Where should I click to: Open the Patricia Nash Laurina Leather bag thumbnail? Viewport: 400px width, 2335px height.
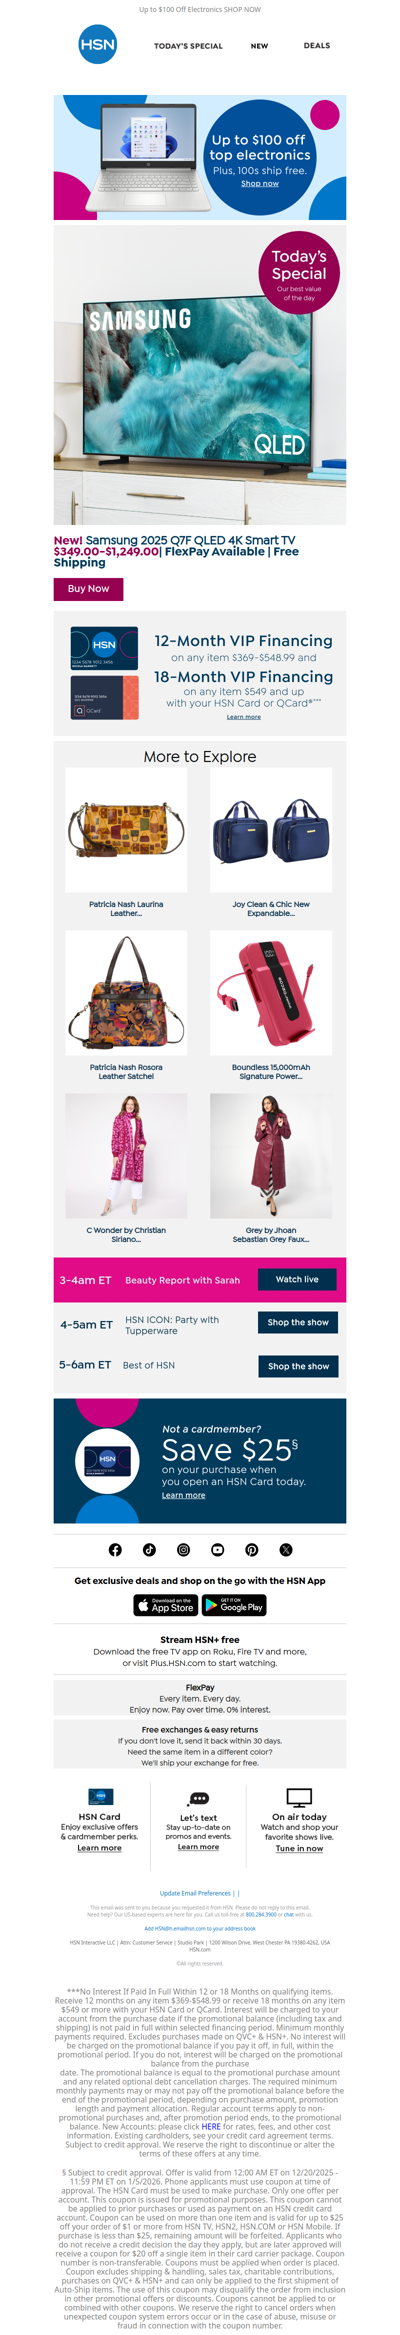point(126,830)
